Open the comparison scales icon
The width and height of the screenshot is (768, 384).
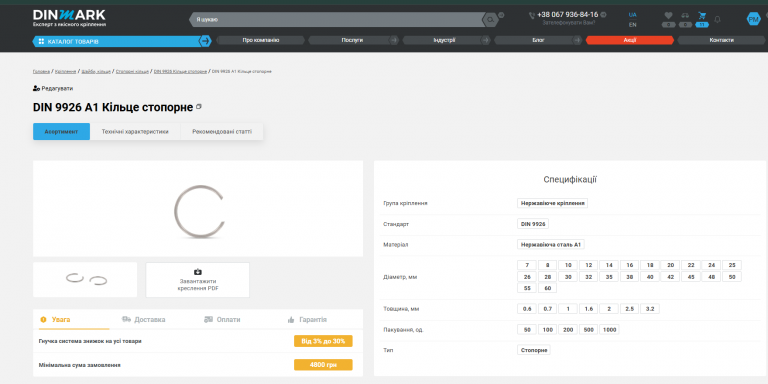tap(685, 16)
